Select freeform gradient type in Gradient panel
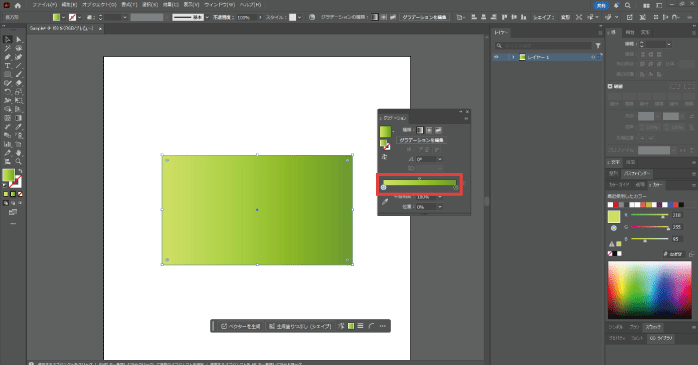The width and height of the screenshot is (698, 365). pyautogui.click(x=438, y=130)
